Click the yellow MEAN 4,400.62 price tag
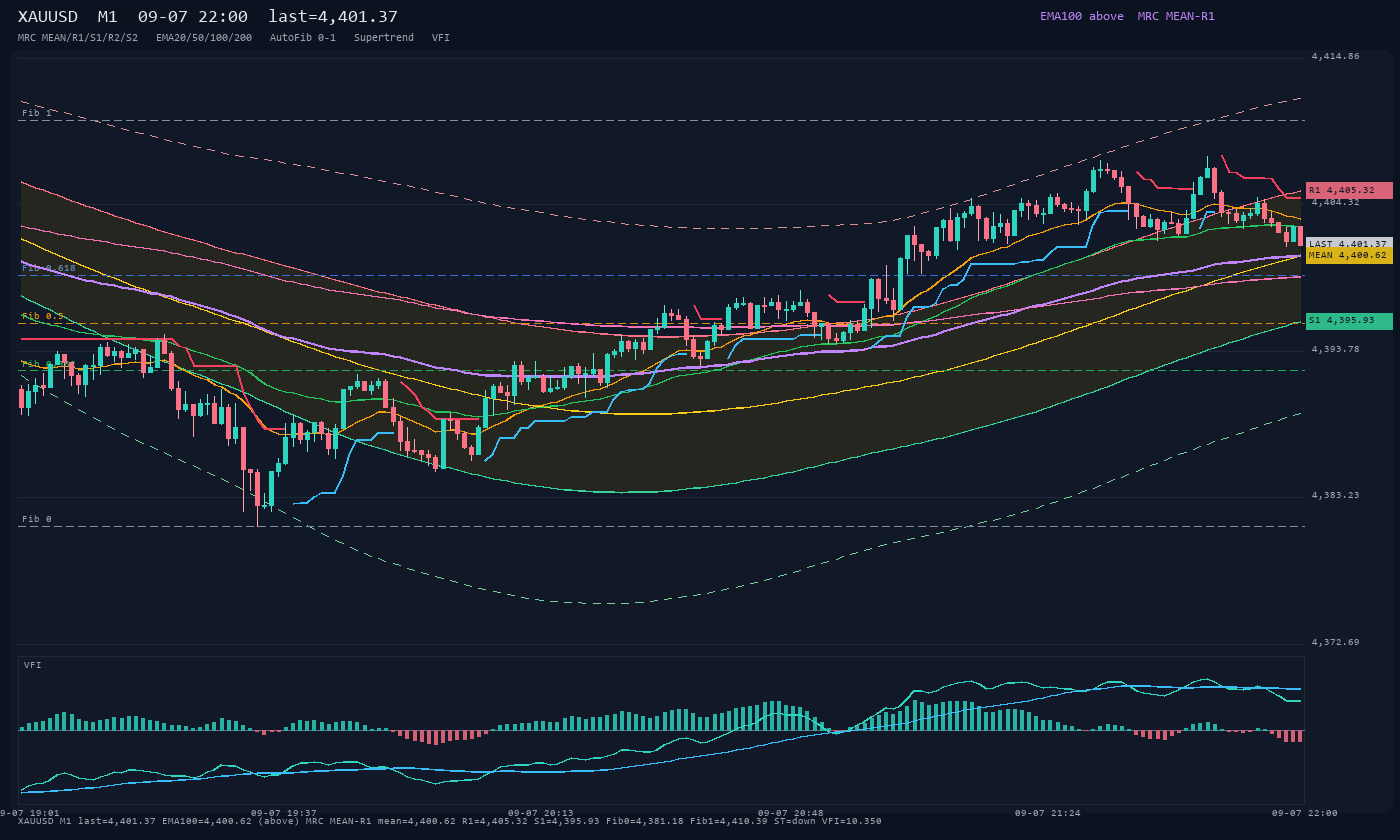The height and width of the screenshot is (840, 1400). click(1349, 255)
